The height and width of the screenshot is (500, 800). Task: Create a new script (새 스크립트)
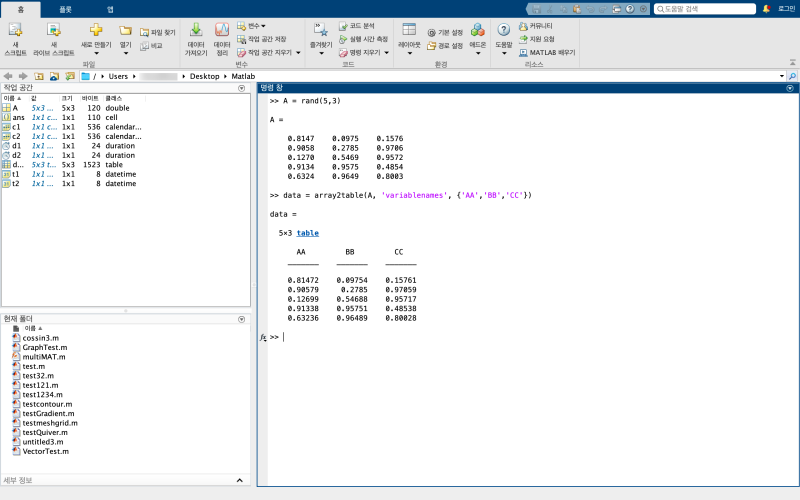[x=15, y=39]
